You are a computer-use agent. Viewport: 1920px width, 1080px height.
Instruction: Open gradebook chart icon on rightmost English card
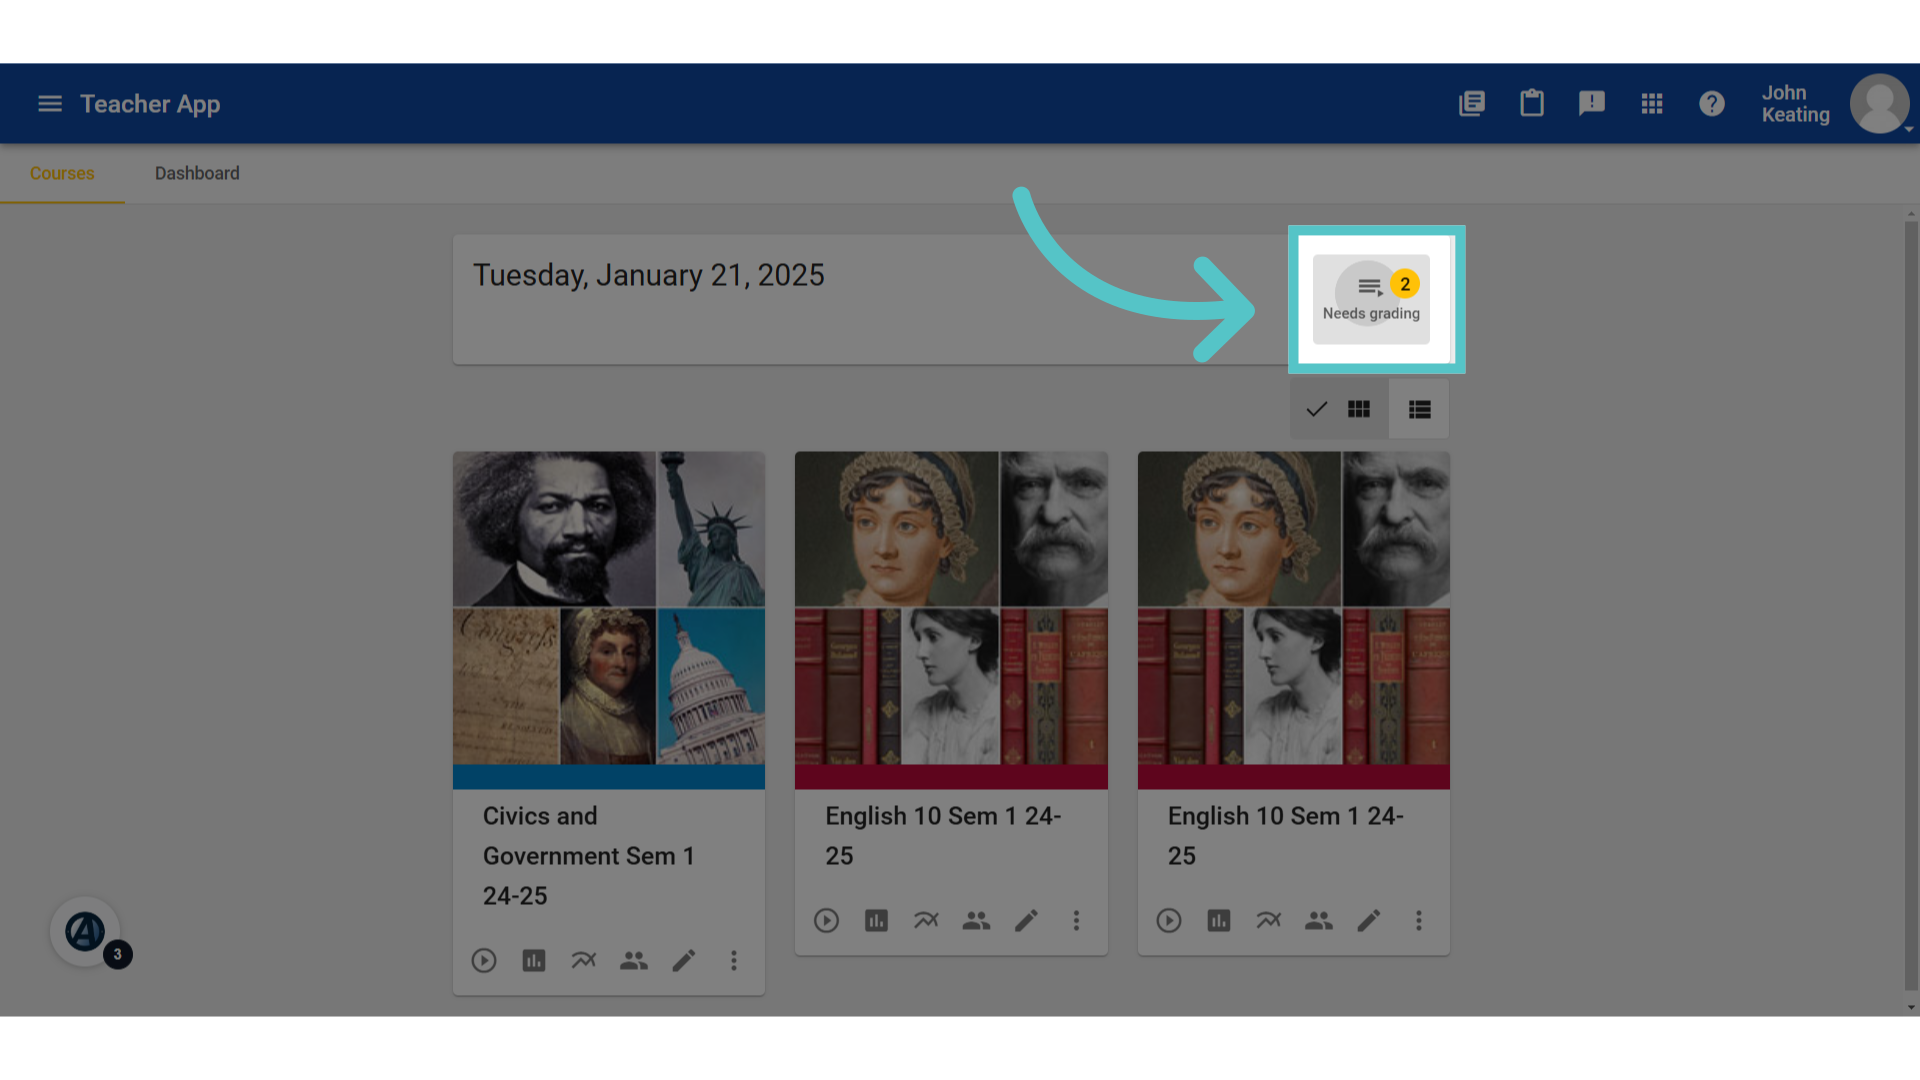pyautogui.click(x=1219, y=921)
